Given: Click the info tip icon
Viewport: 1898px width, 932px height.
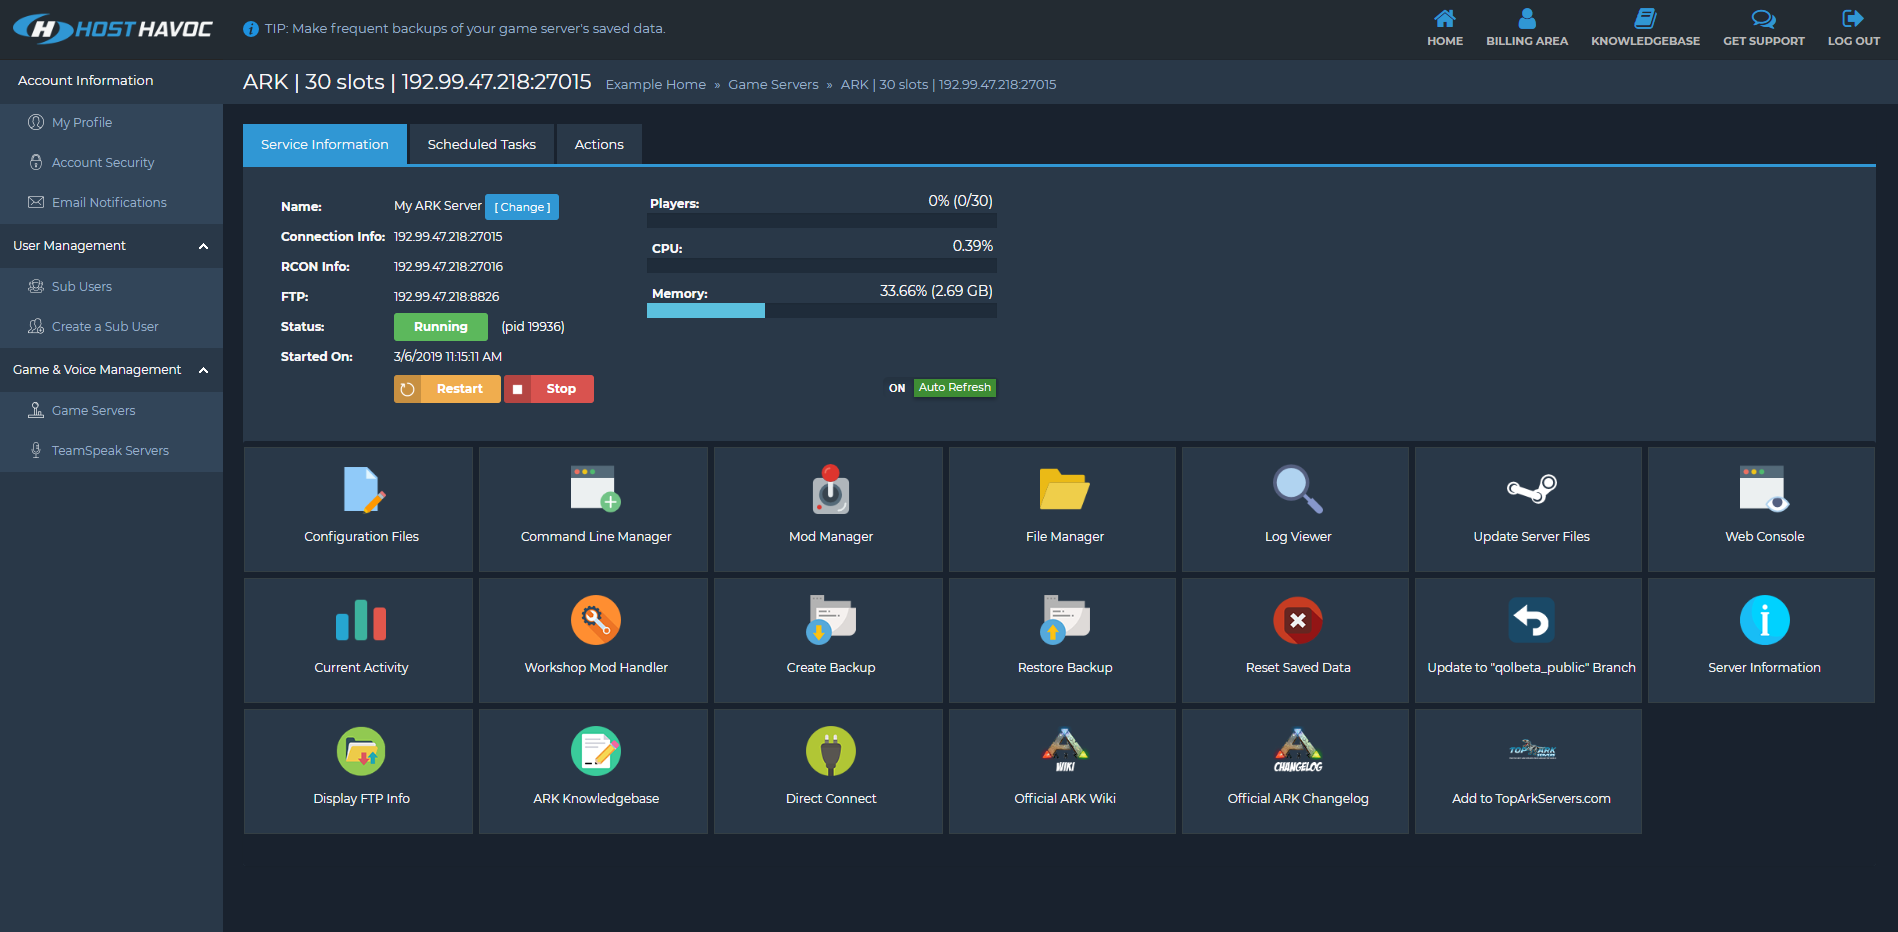Looking at the screenshot, I should (251, 29).
